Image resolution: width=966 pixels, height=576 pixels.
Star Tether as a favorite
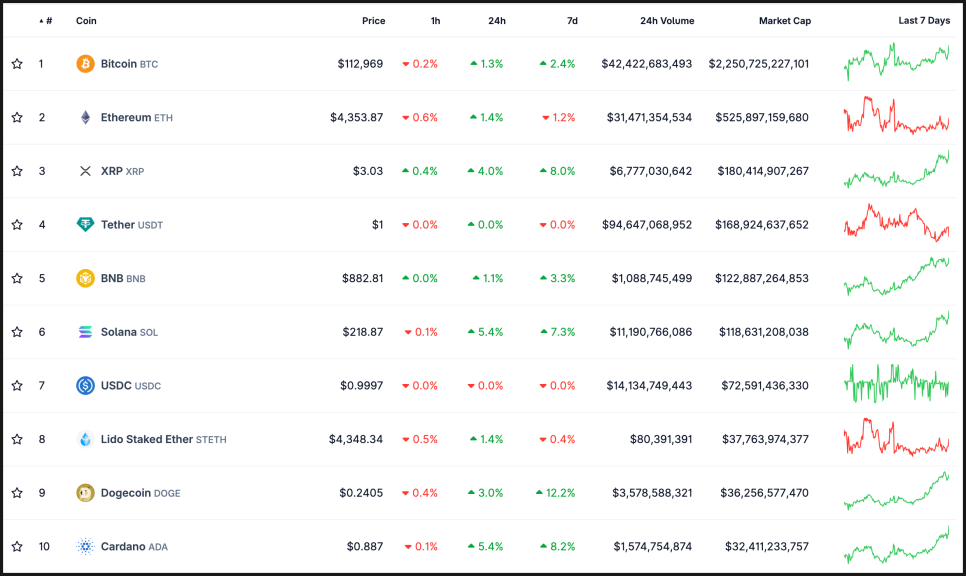tap(17, 224)
